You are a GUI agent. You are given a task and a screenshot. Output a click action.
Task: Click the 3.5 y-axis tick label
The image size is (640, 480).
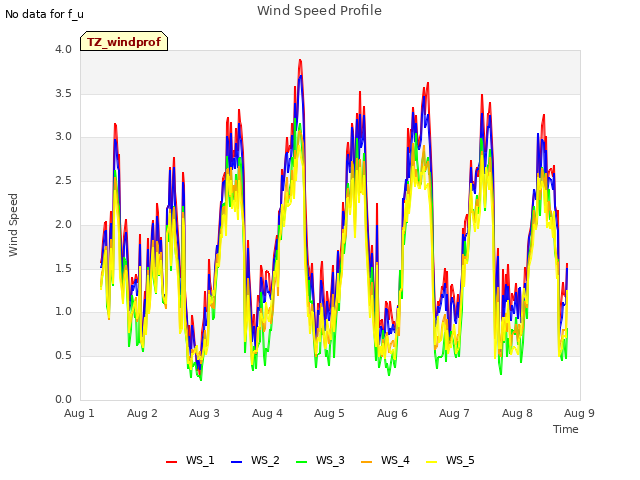coord(63,93)
